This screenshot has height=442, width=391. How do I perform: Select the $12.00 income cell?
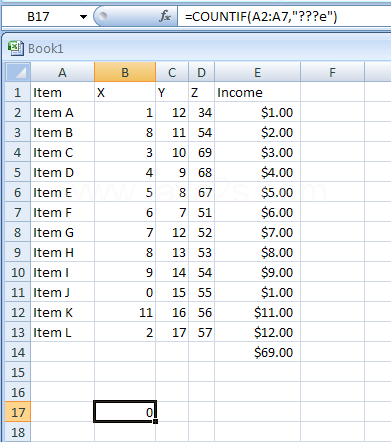[x=257, y=332]
